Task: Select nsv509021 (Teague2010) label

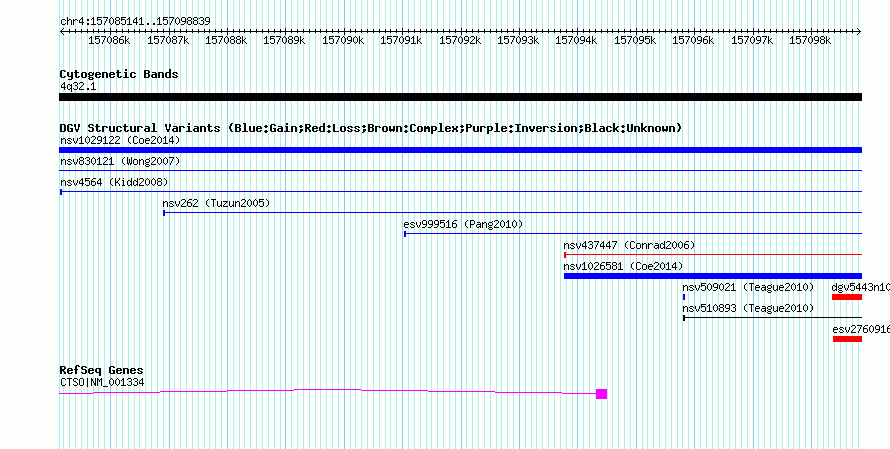Action: [x=748, y=287]
